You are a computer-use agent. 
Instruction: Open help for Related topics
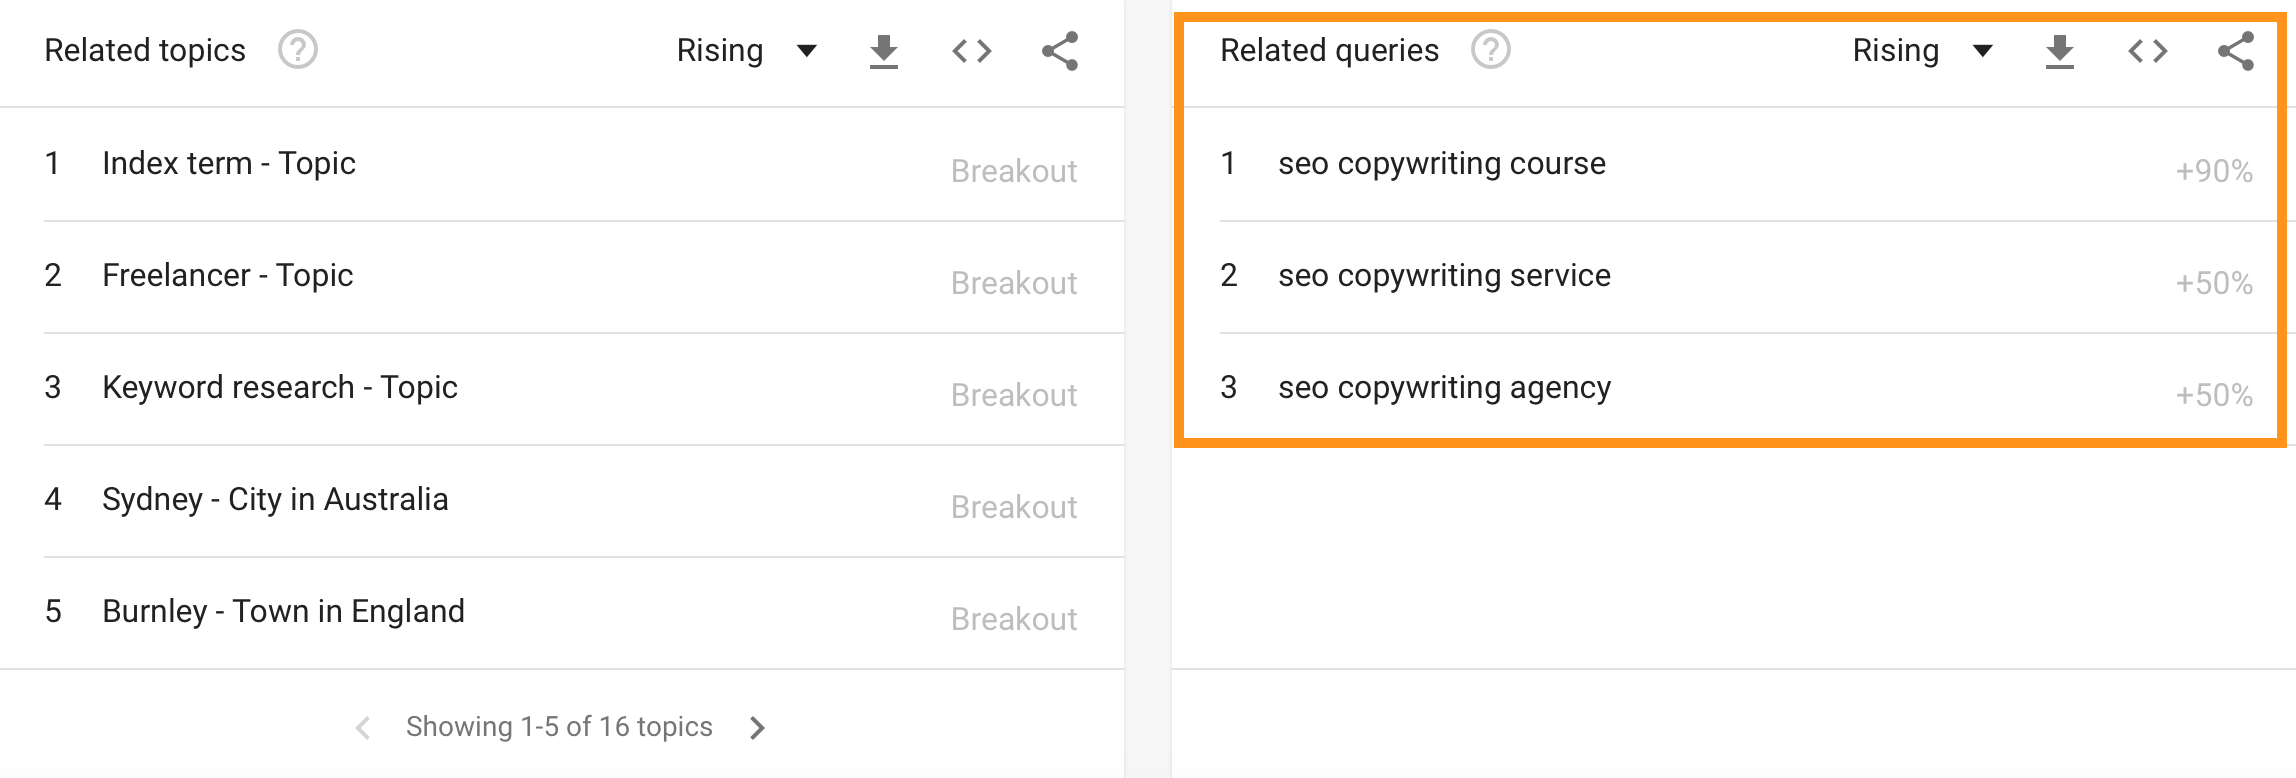point(297,50)
